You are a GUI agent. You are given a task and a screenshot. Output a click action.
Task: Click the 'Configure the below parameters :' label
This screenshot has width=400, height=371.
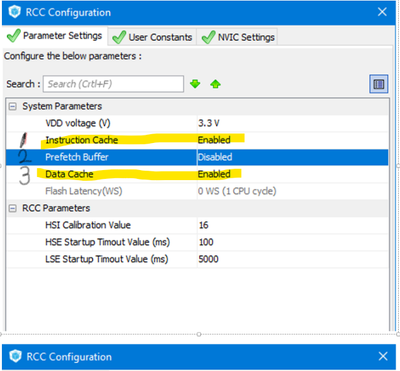(x=73, y=56)
